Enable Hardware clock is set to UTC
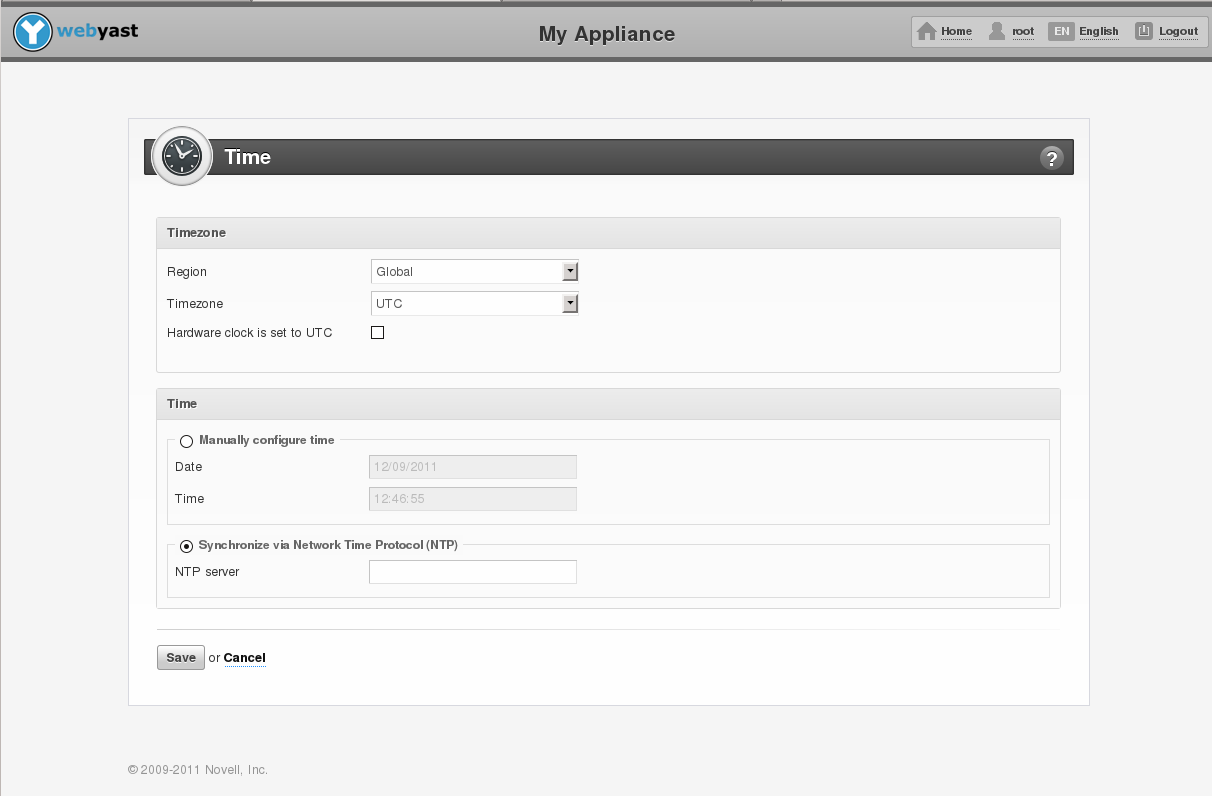The height and width of the screenshot is (796, 1212). [377, 333]
